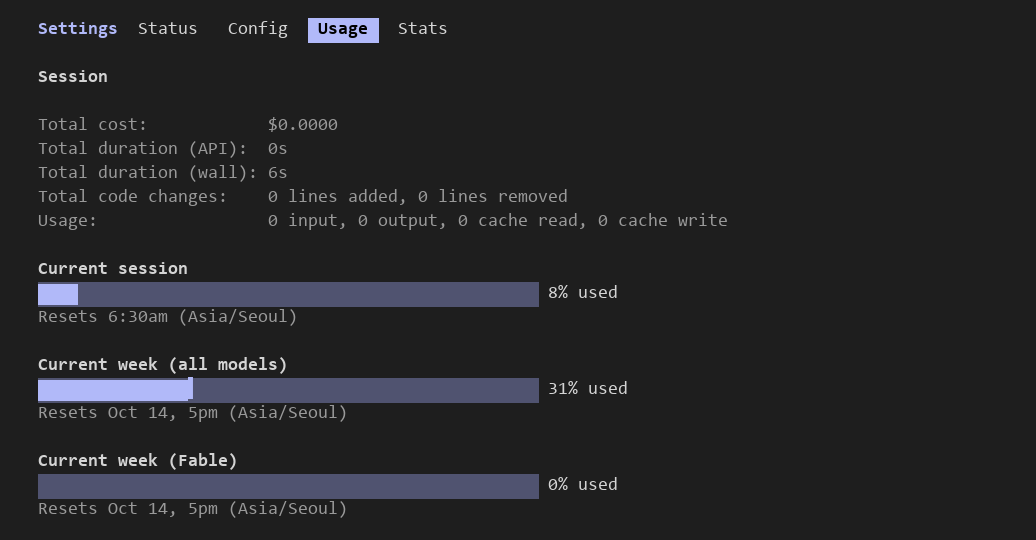This screenshot has width=1036, height=540.
Task: Select the Session section heading
Action: coord(73,77)
